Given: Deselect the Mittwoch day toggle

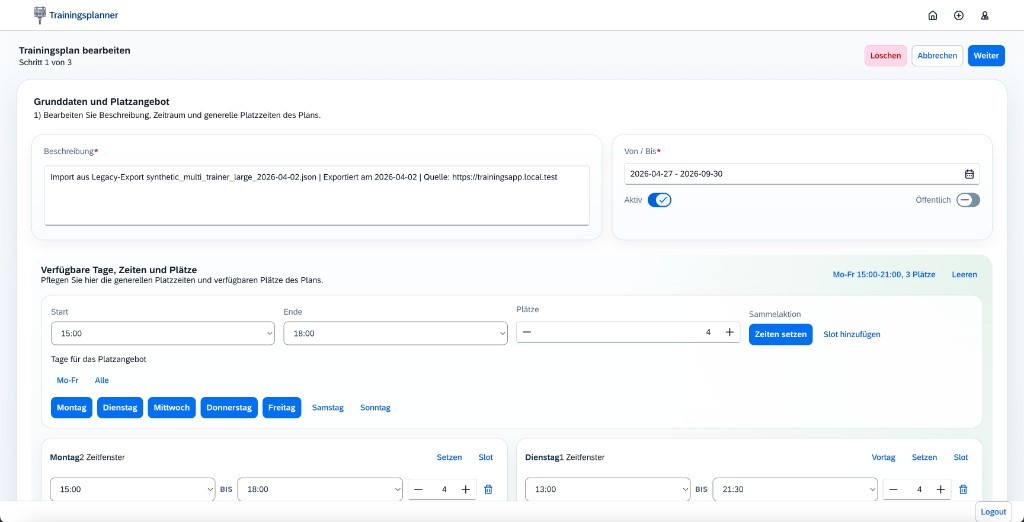Looking at the screenshot, I should click(173, 408).
